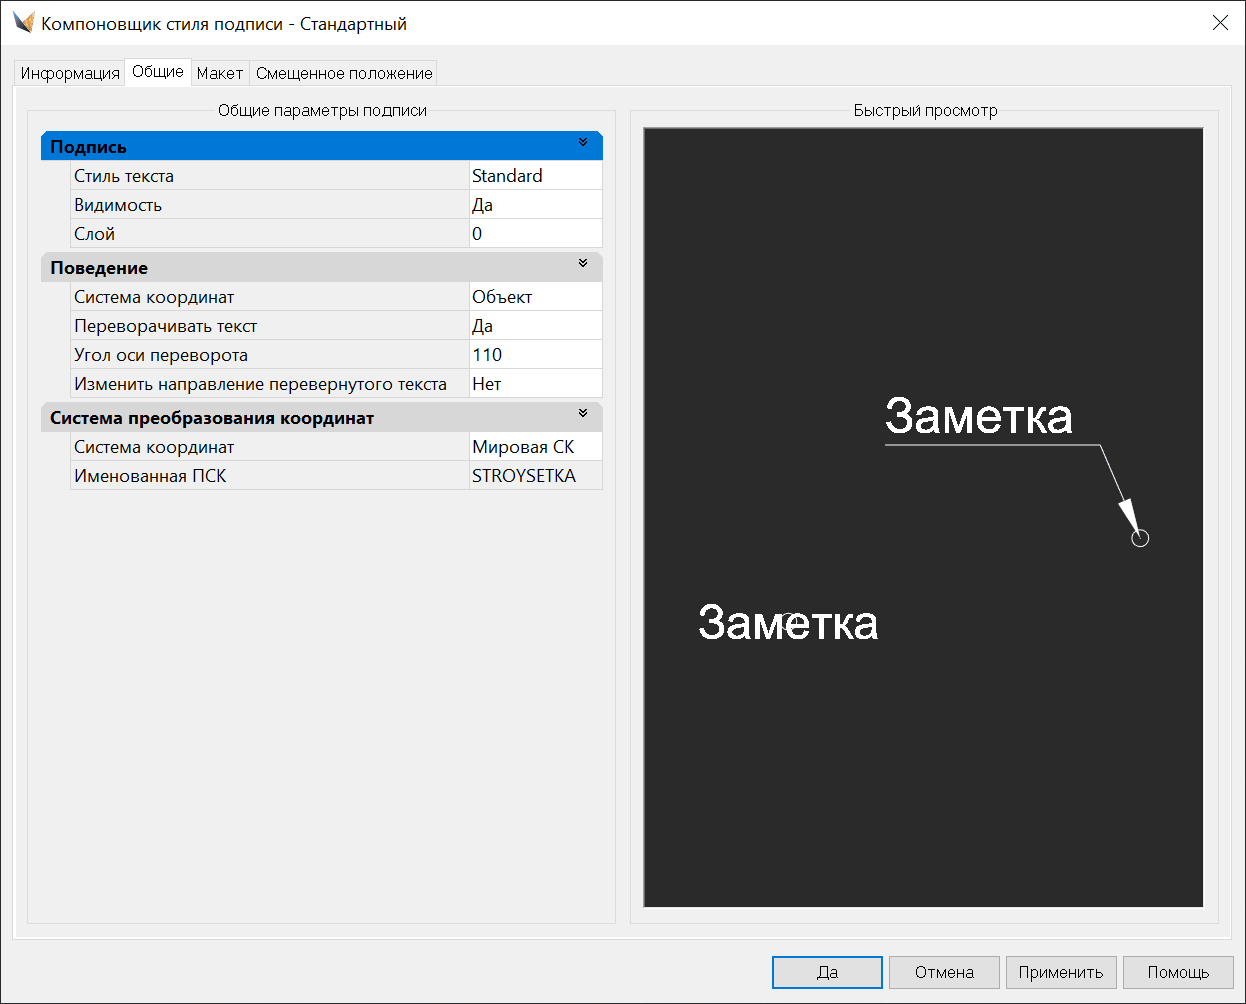This screenshot has width=1246, height=1004.
Task: Collapse Система преобразования координат section chevron
Action: pos(583,414)
